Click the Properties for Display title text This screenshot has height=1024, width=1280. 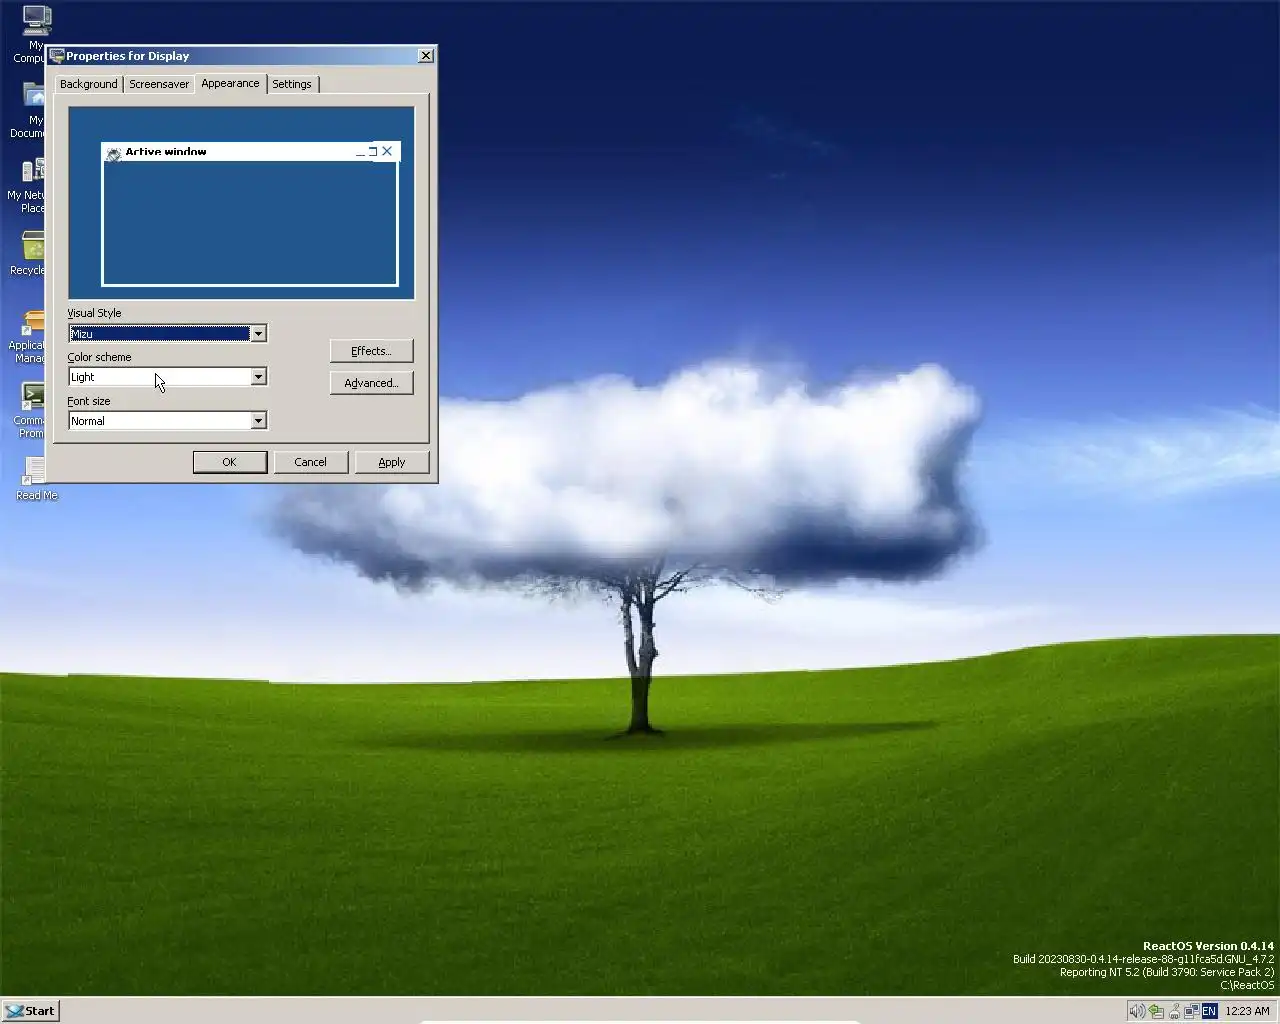click(x=127, y=56)
